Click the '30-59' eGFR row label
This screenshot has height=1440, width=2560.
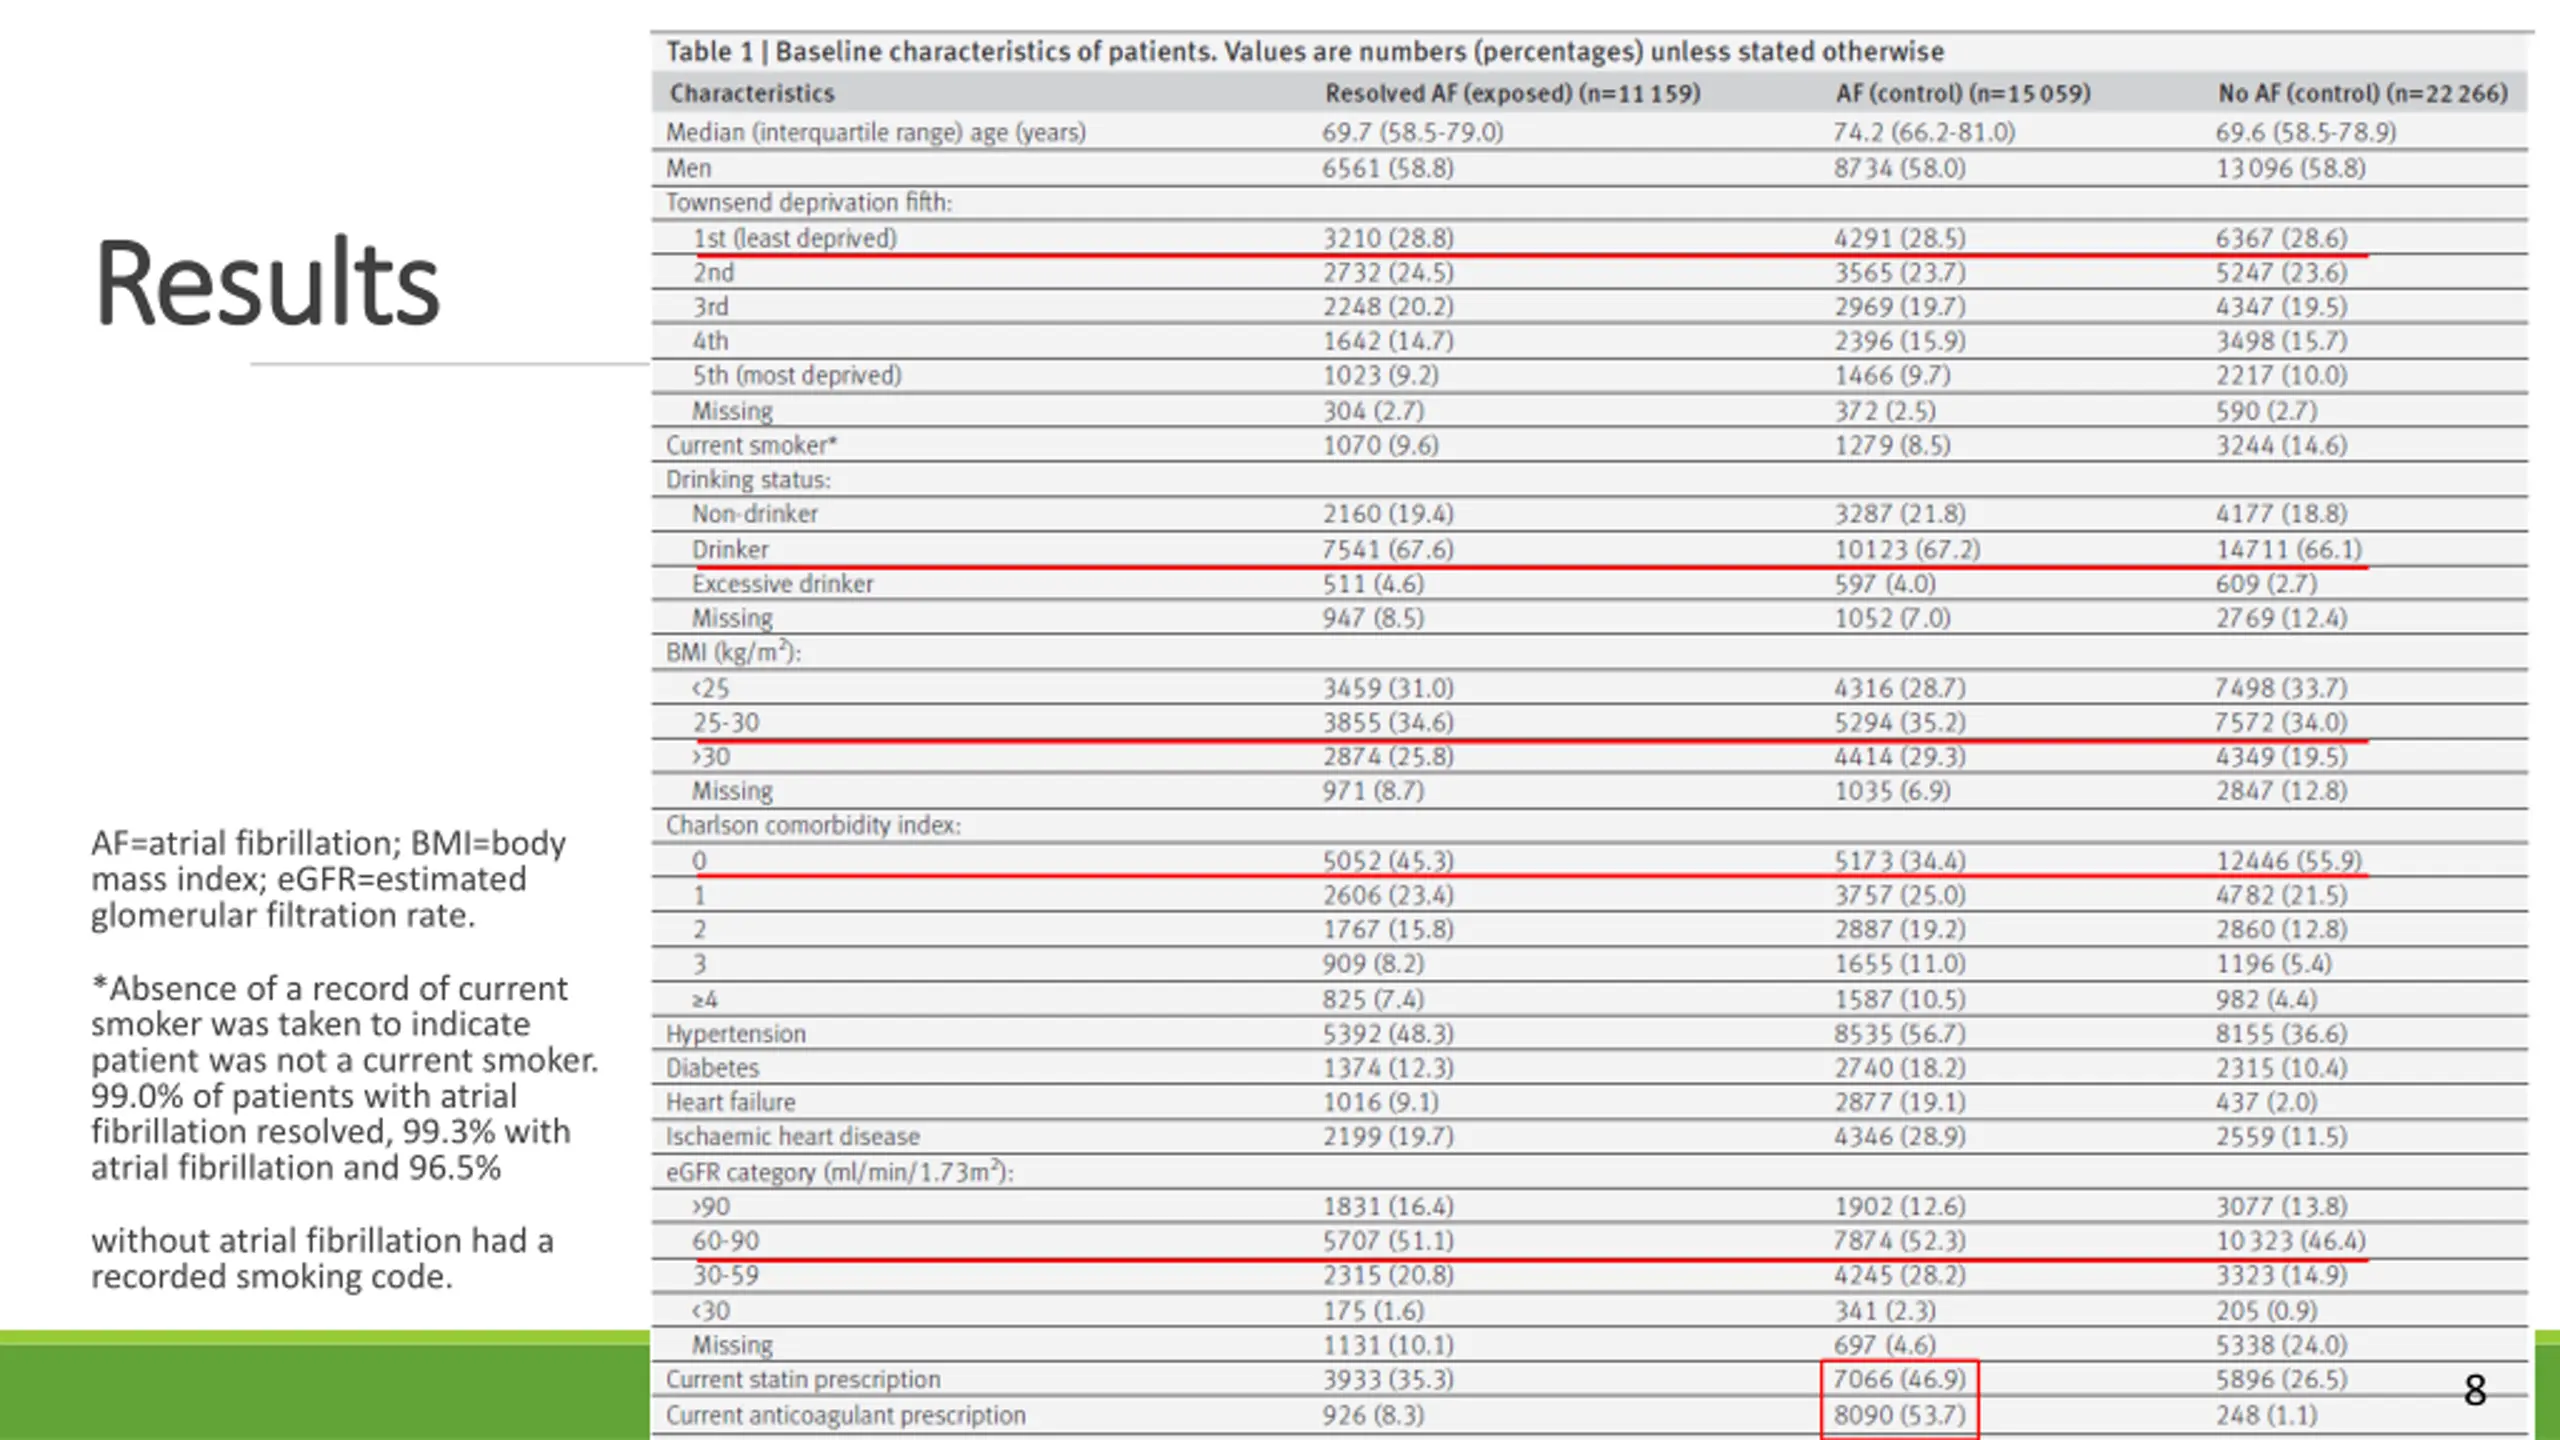pos(726,1276)
